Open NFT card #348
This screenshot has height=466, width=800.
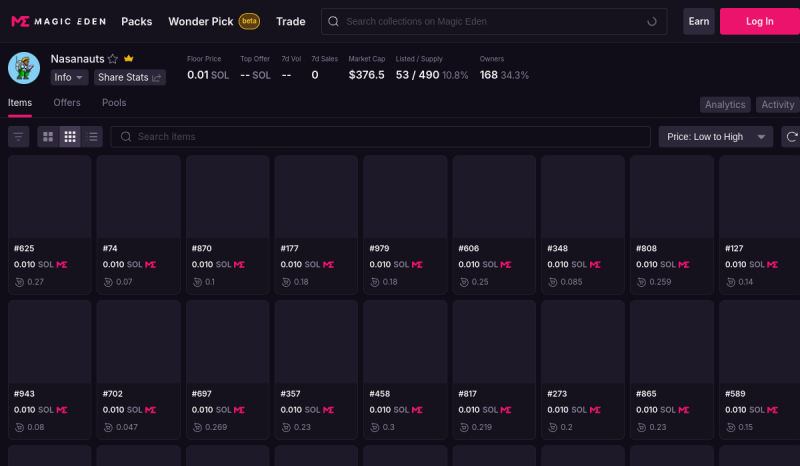pyautogui.click(x=583, y=225)
